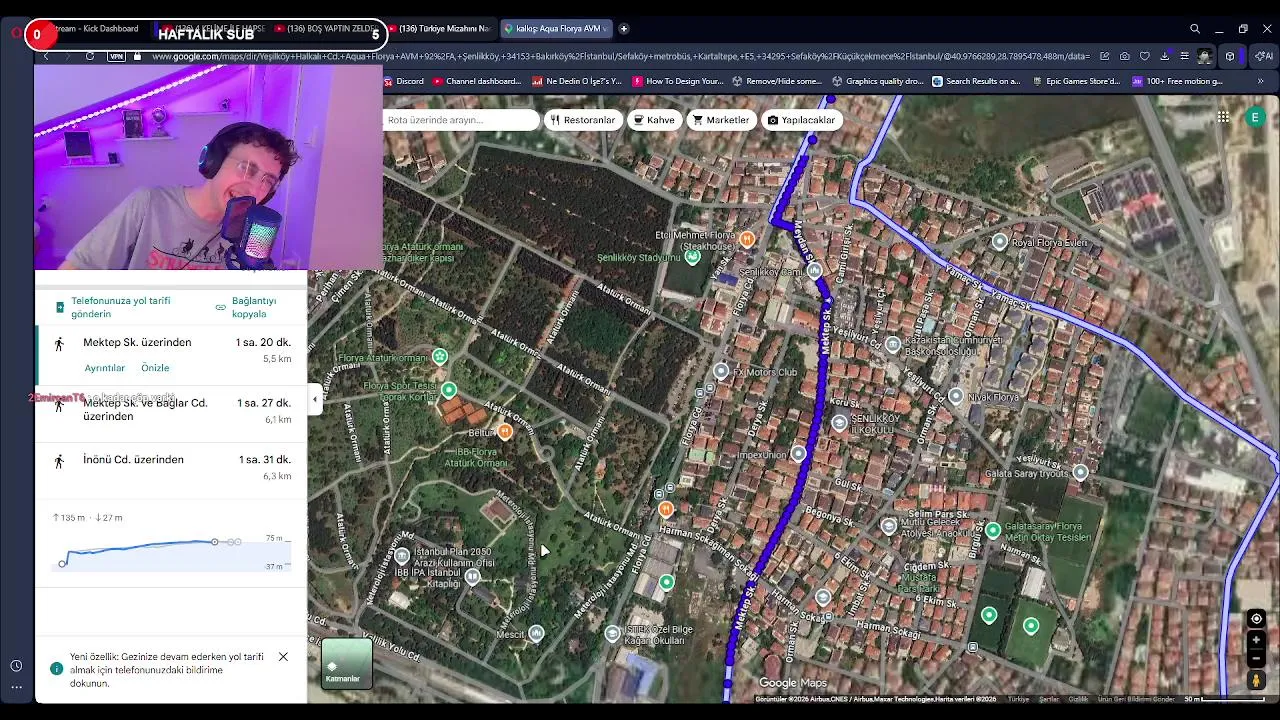The height and width of the screenshot is (720, 1280).
Task: Switch to the BOŞ YAPTIN ZELDE tab
Action: point(325,29)
